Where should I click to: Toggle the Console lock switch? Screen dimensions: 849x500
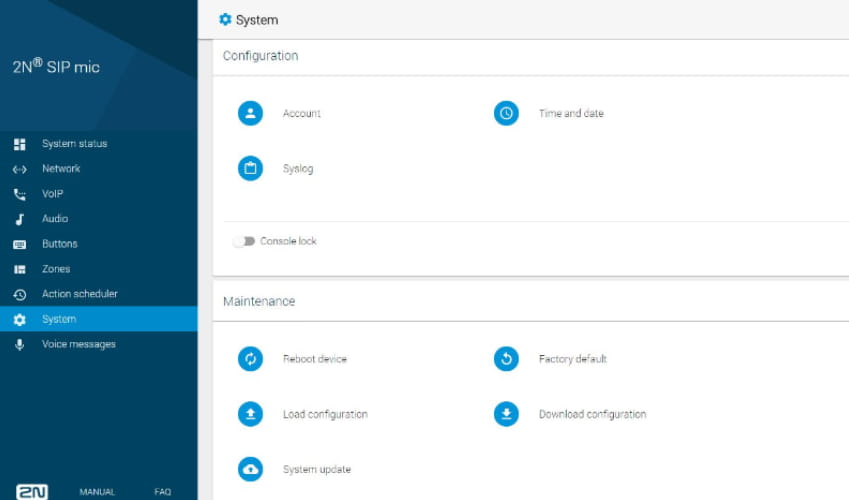click(x=244, y=241)
